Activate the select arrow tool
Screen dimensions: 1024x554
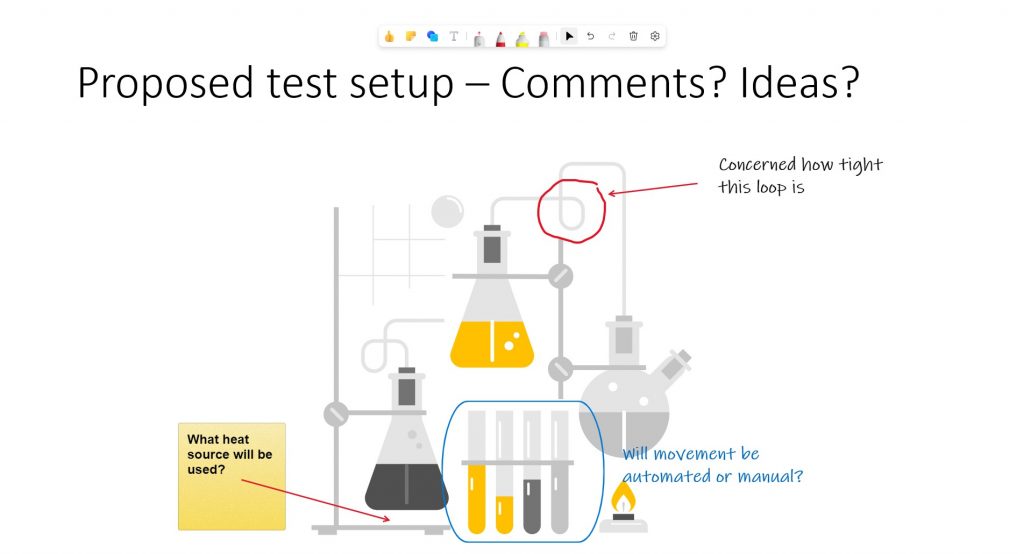pos(569,37)
